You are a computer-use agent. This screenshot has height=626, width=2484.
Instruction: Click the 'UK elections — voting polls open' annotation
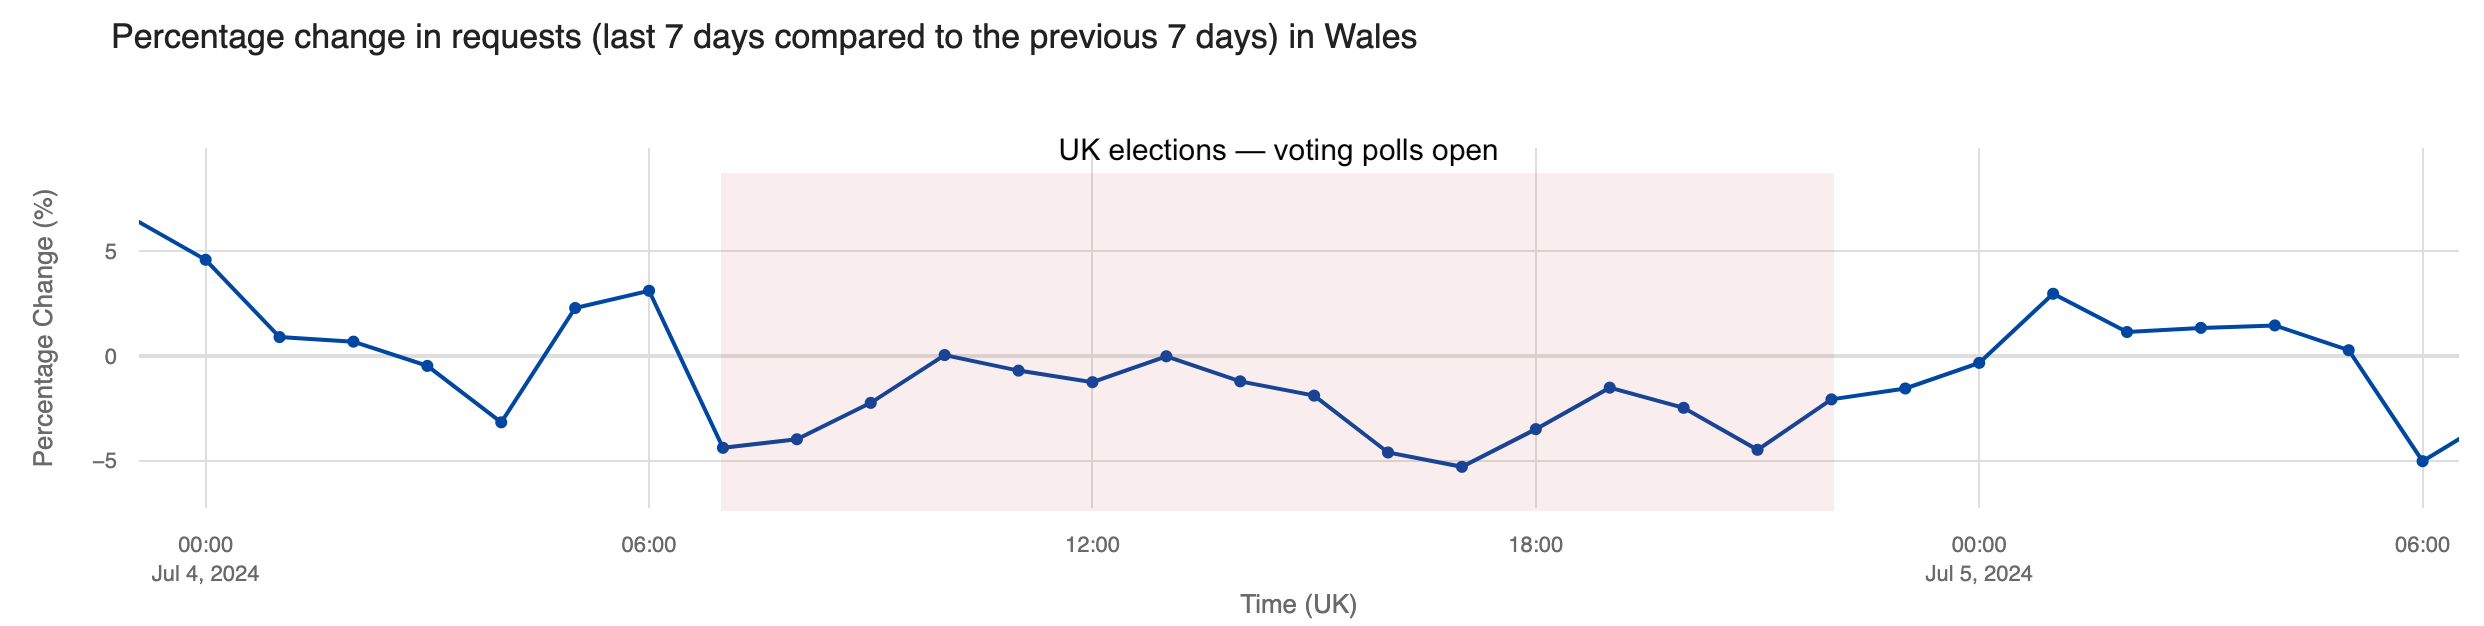1278,151
